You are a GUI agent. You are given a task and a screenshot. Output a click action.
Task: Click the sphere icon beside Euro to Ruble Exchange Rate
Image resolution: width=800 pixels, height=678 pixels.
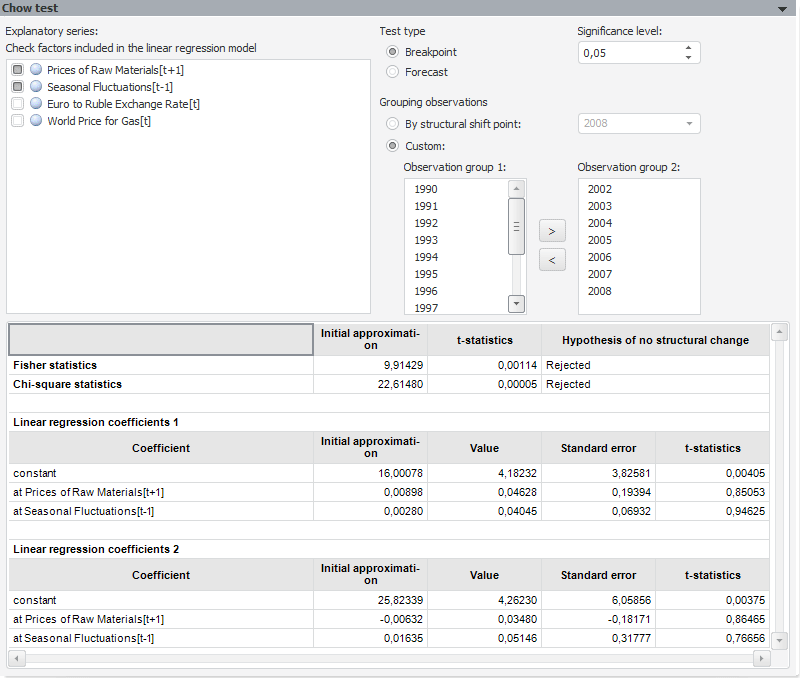(x=36, y=104)
